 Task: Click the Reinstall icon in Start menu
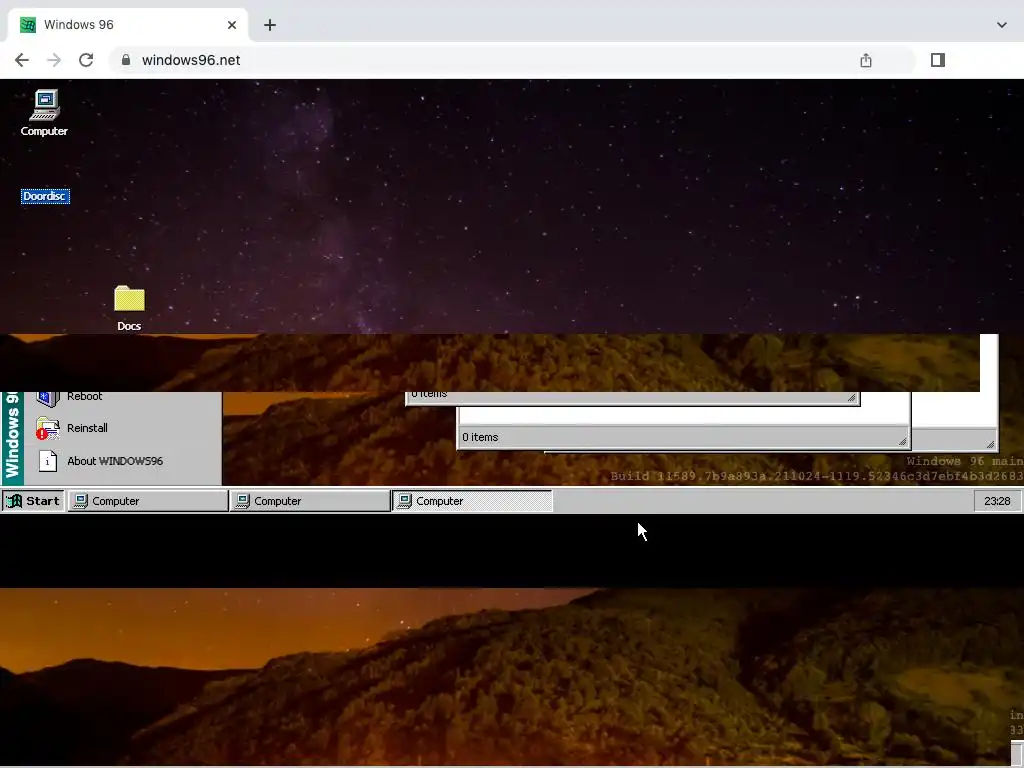point(48,428)
